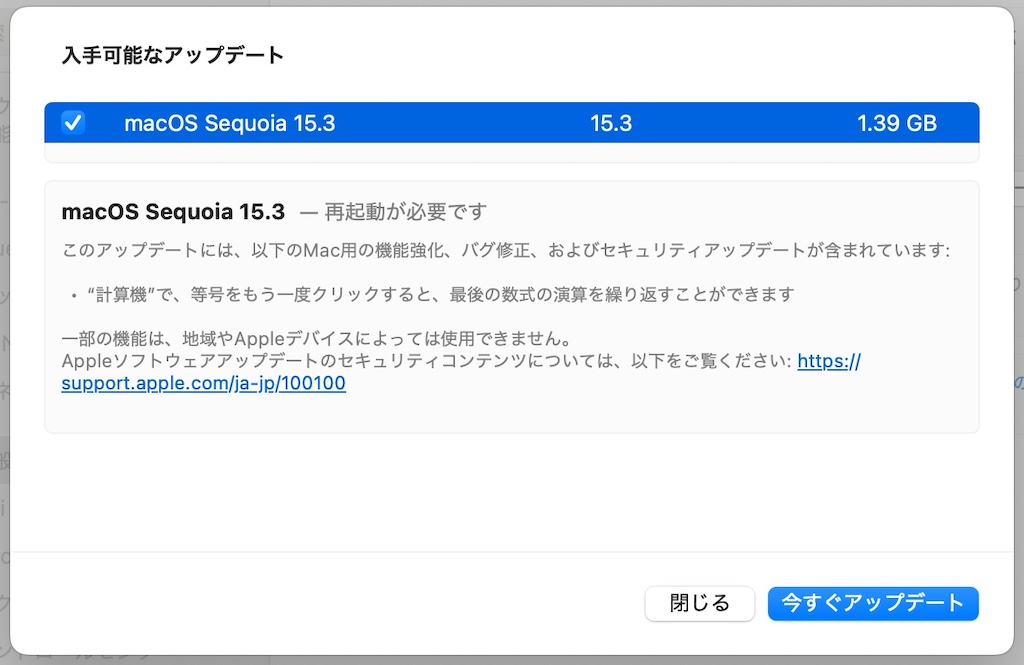Click the 今すぐアップデート button
Viewport: 1024px width, 665px height.
point(873,603)
